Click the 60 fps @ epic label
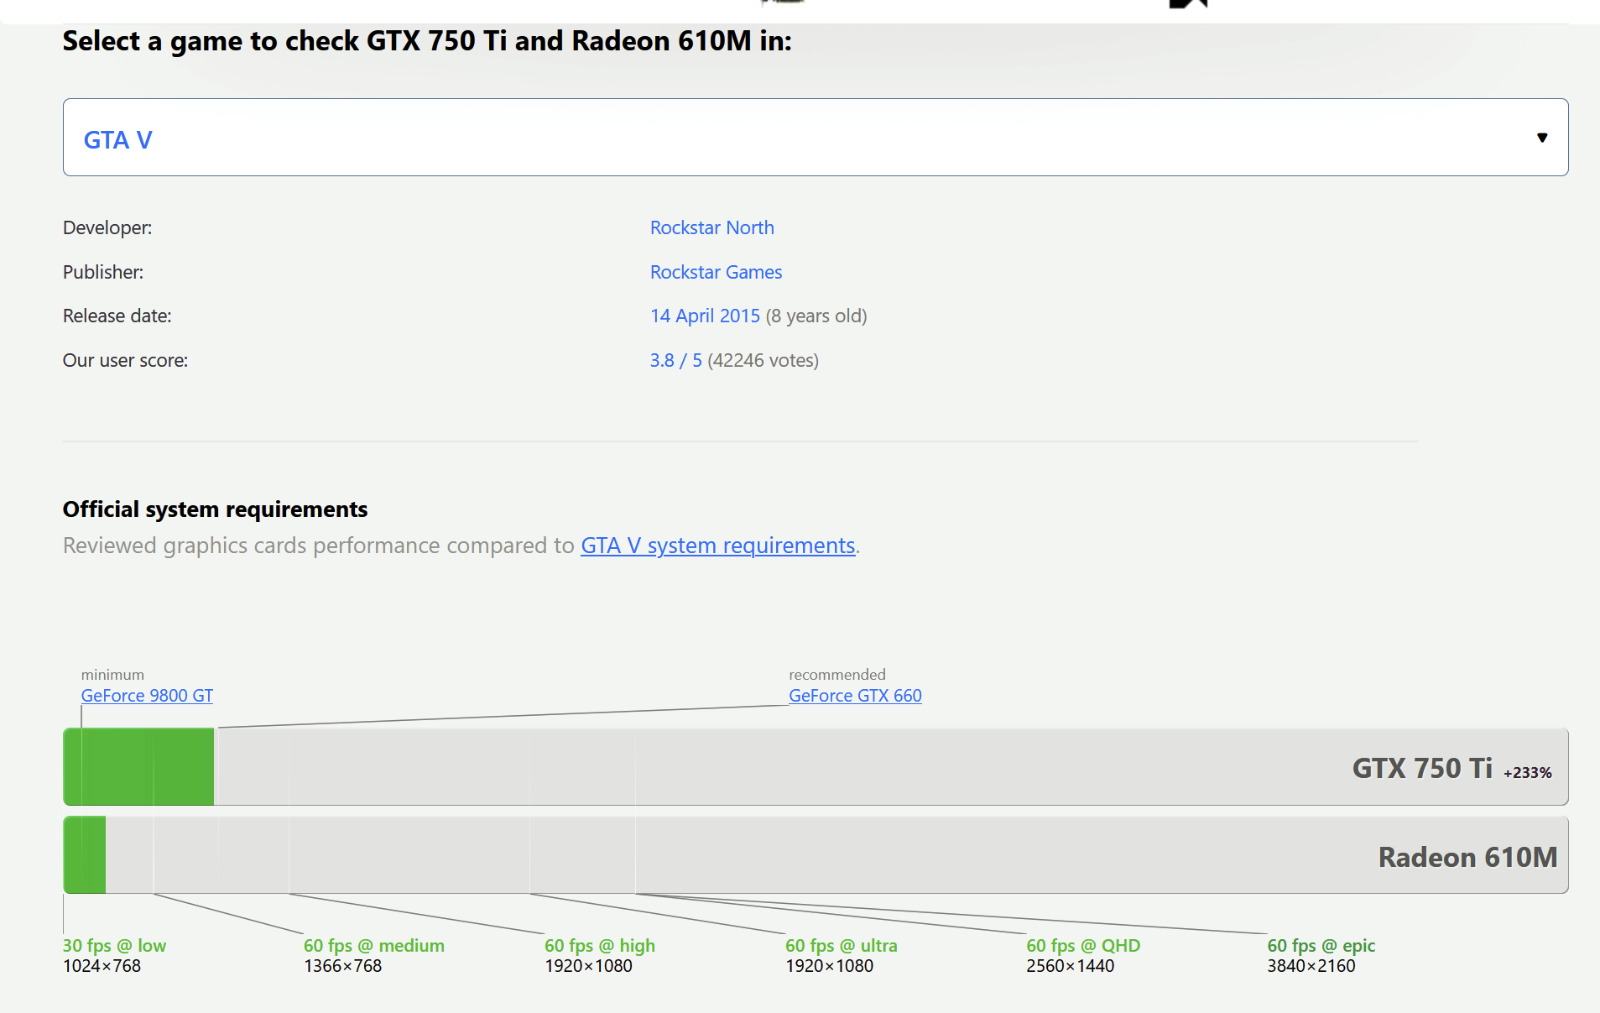 [x=1321, y=946]
